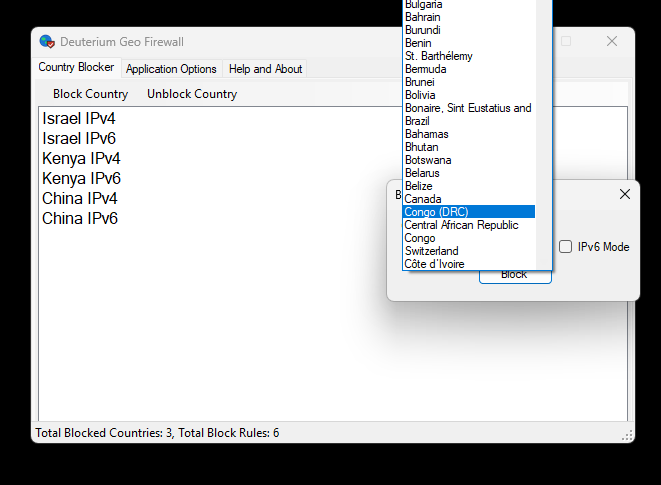
Task: Choose St. Barthélemy from the country list
Action: (x=469, y=56)
